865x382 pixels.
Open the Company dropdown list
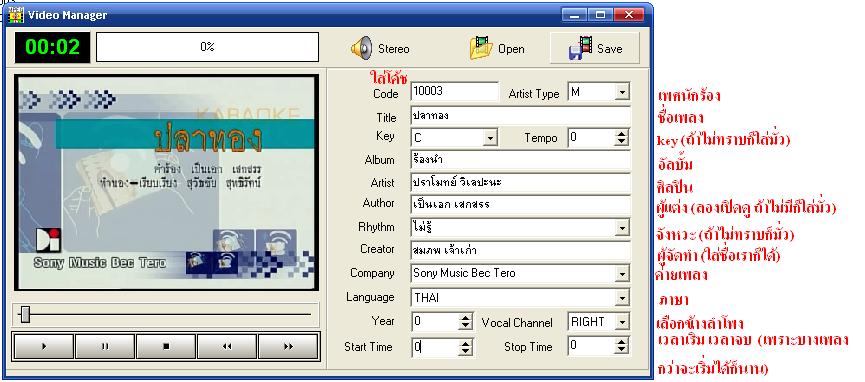pyautogui.click(x=622, y=273)
